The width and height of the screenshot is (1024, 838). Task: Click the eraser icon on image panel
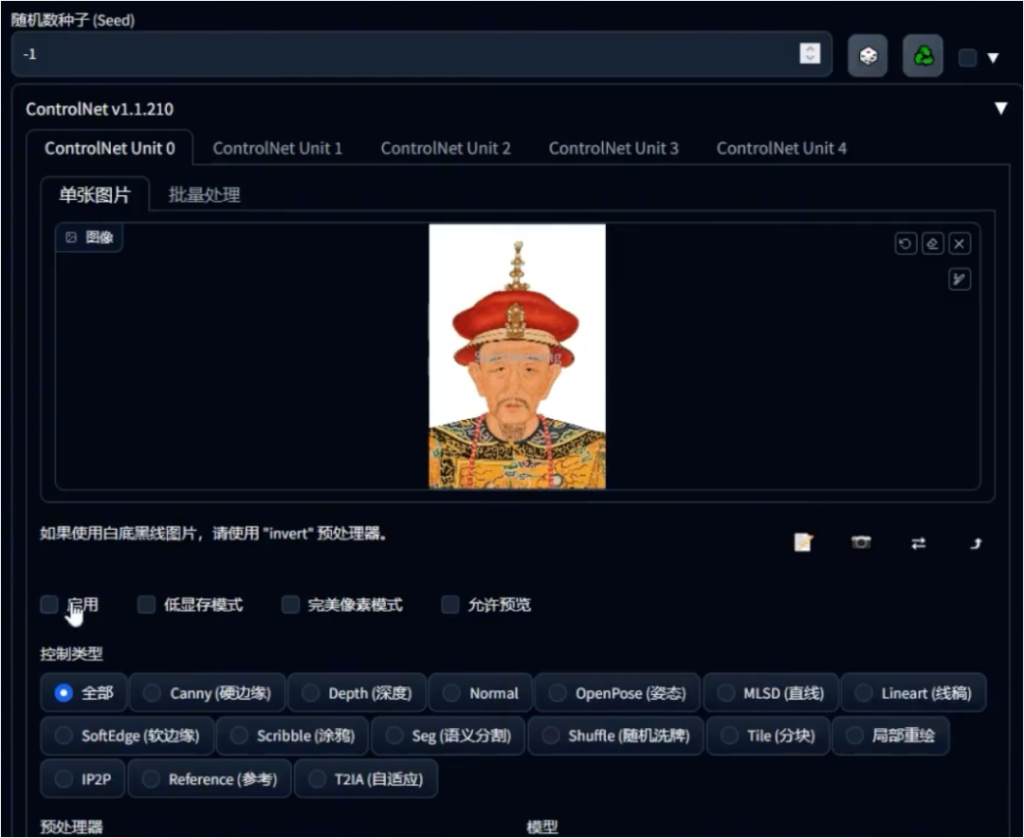tap(933, 244)
